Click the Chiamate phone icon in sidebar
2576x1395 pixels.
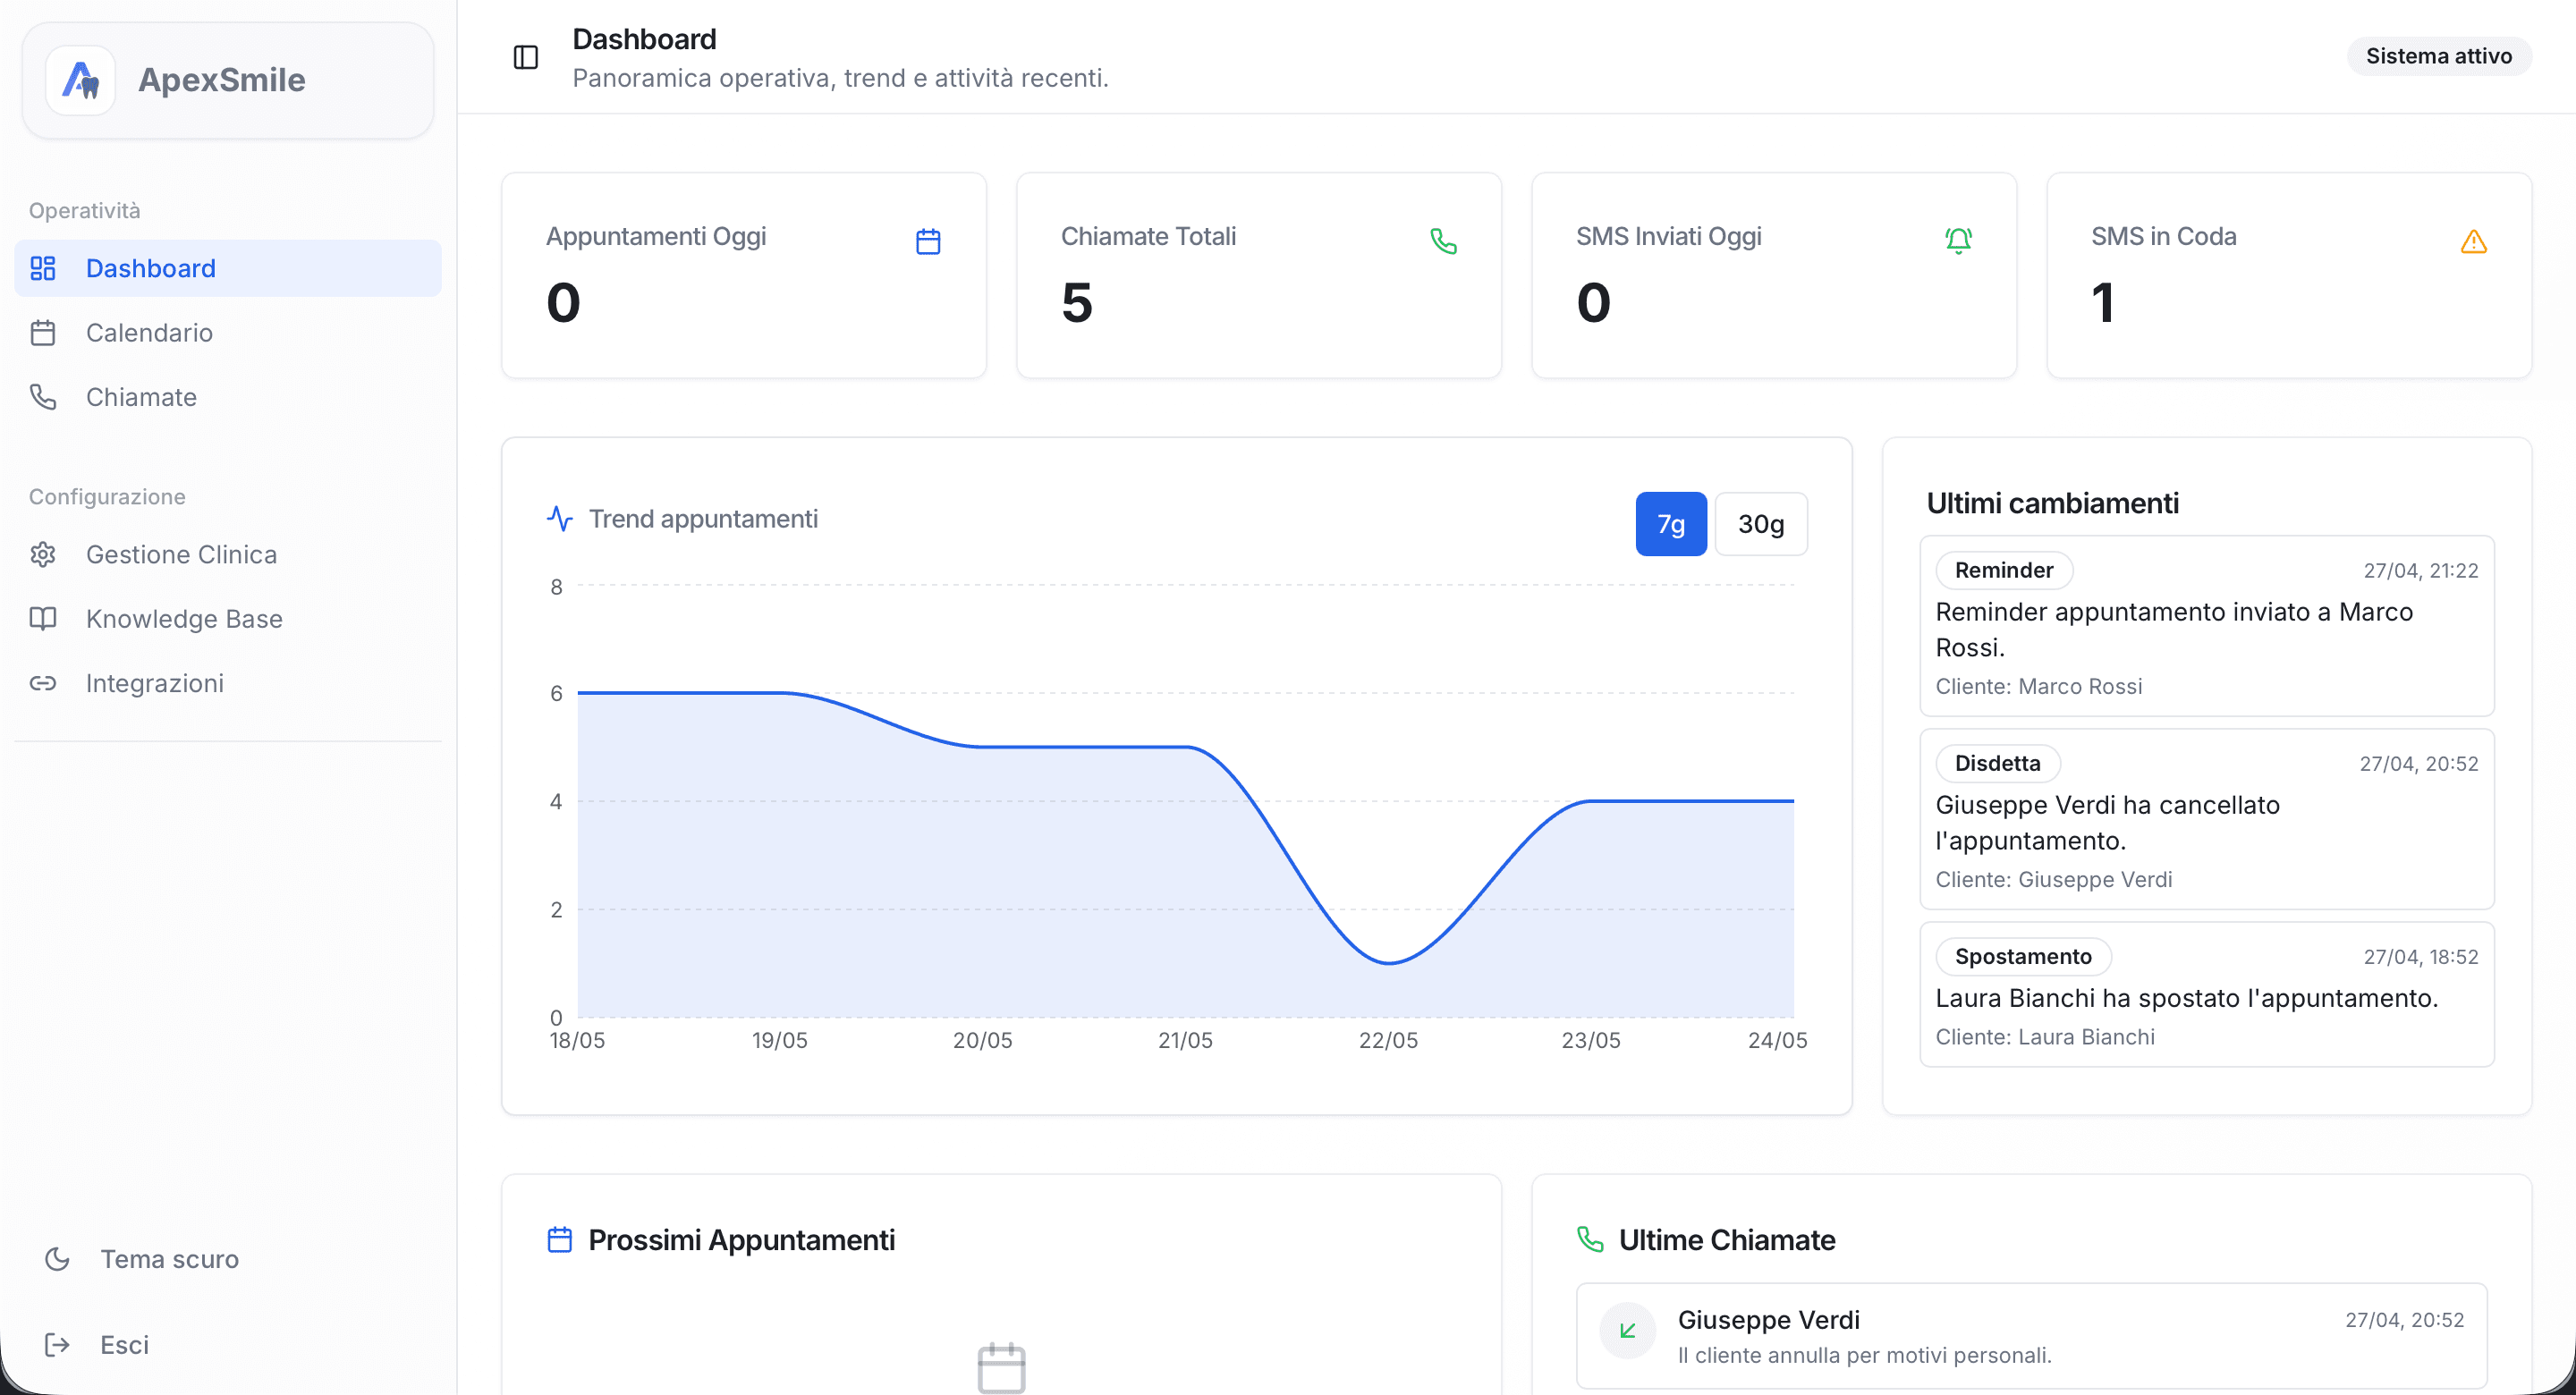pos(43,397)
